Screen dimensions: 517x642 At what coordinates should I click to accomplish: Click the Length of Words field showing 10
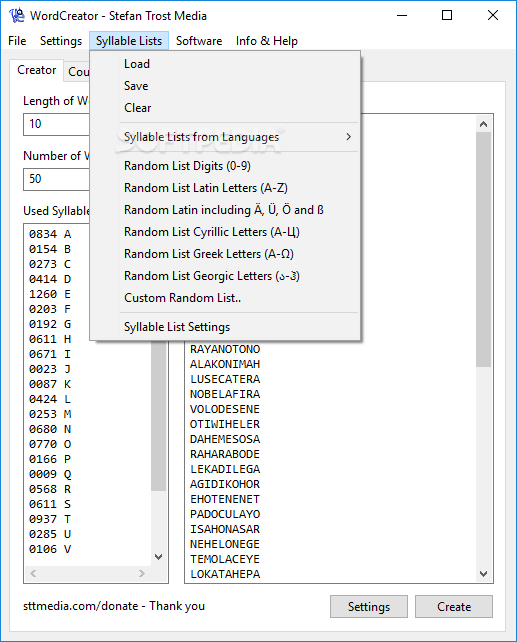(56, 124)
